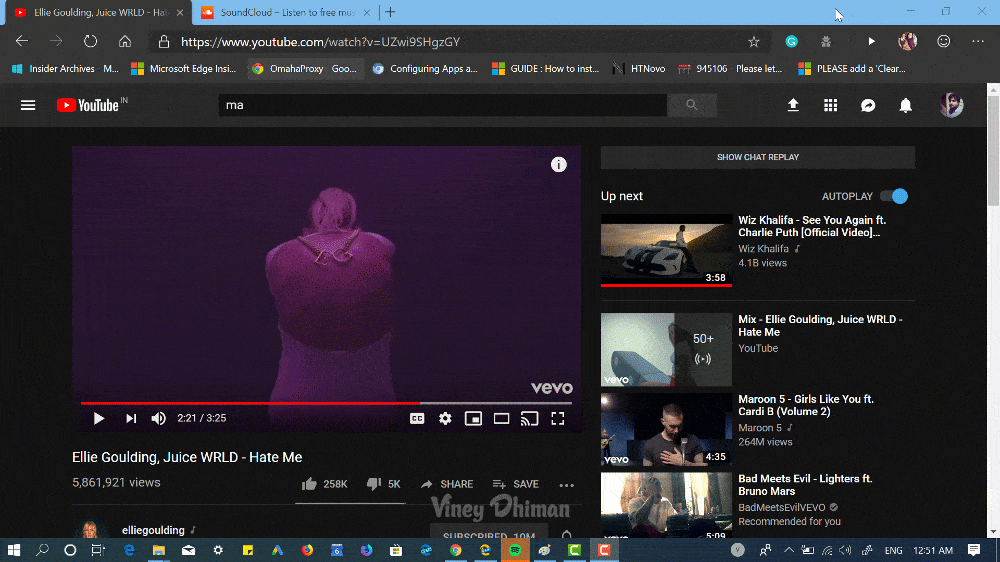The image size is (1000, 562).
Task: Open Mix Ellie Goulding Hate Me title
Action: pos(820,325)
